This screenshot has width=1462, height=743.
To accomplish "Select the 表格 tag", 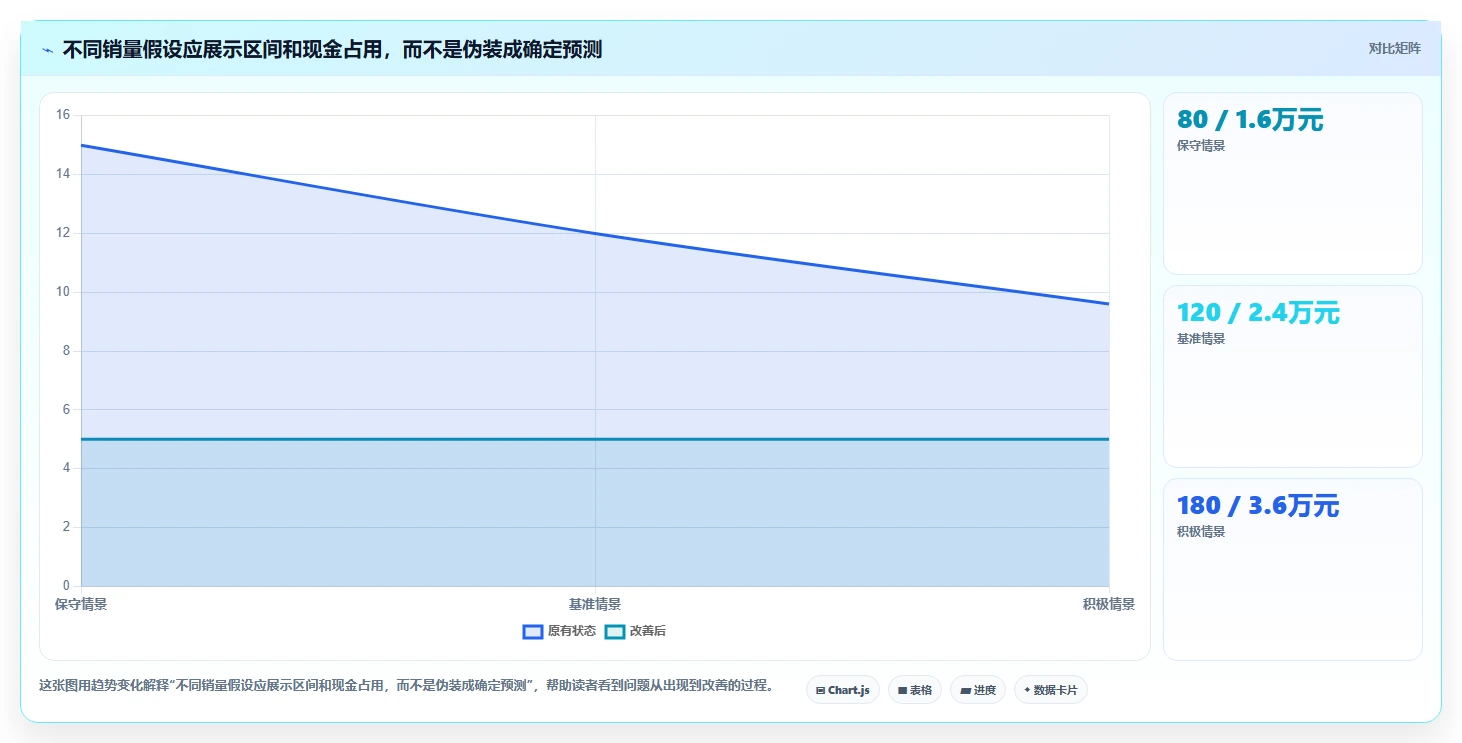I will (915, 690).
